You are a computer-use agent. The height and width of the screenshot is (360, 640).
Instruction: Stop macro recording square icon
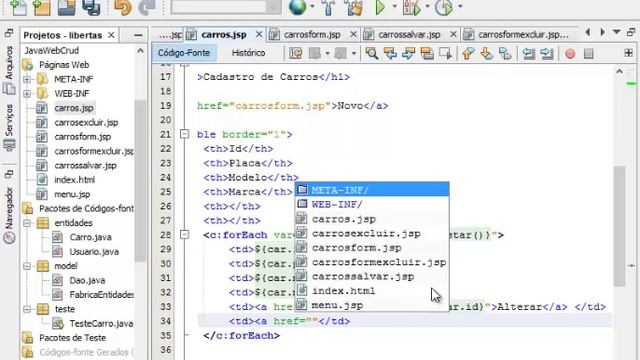coord(589,53)
